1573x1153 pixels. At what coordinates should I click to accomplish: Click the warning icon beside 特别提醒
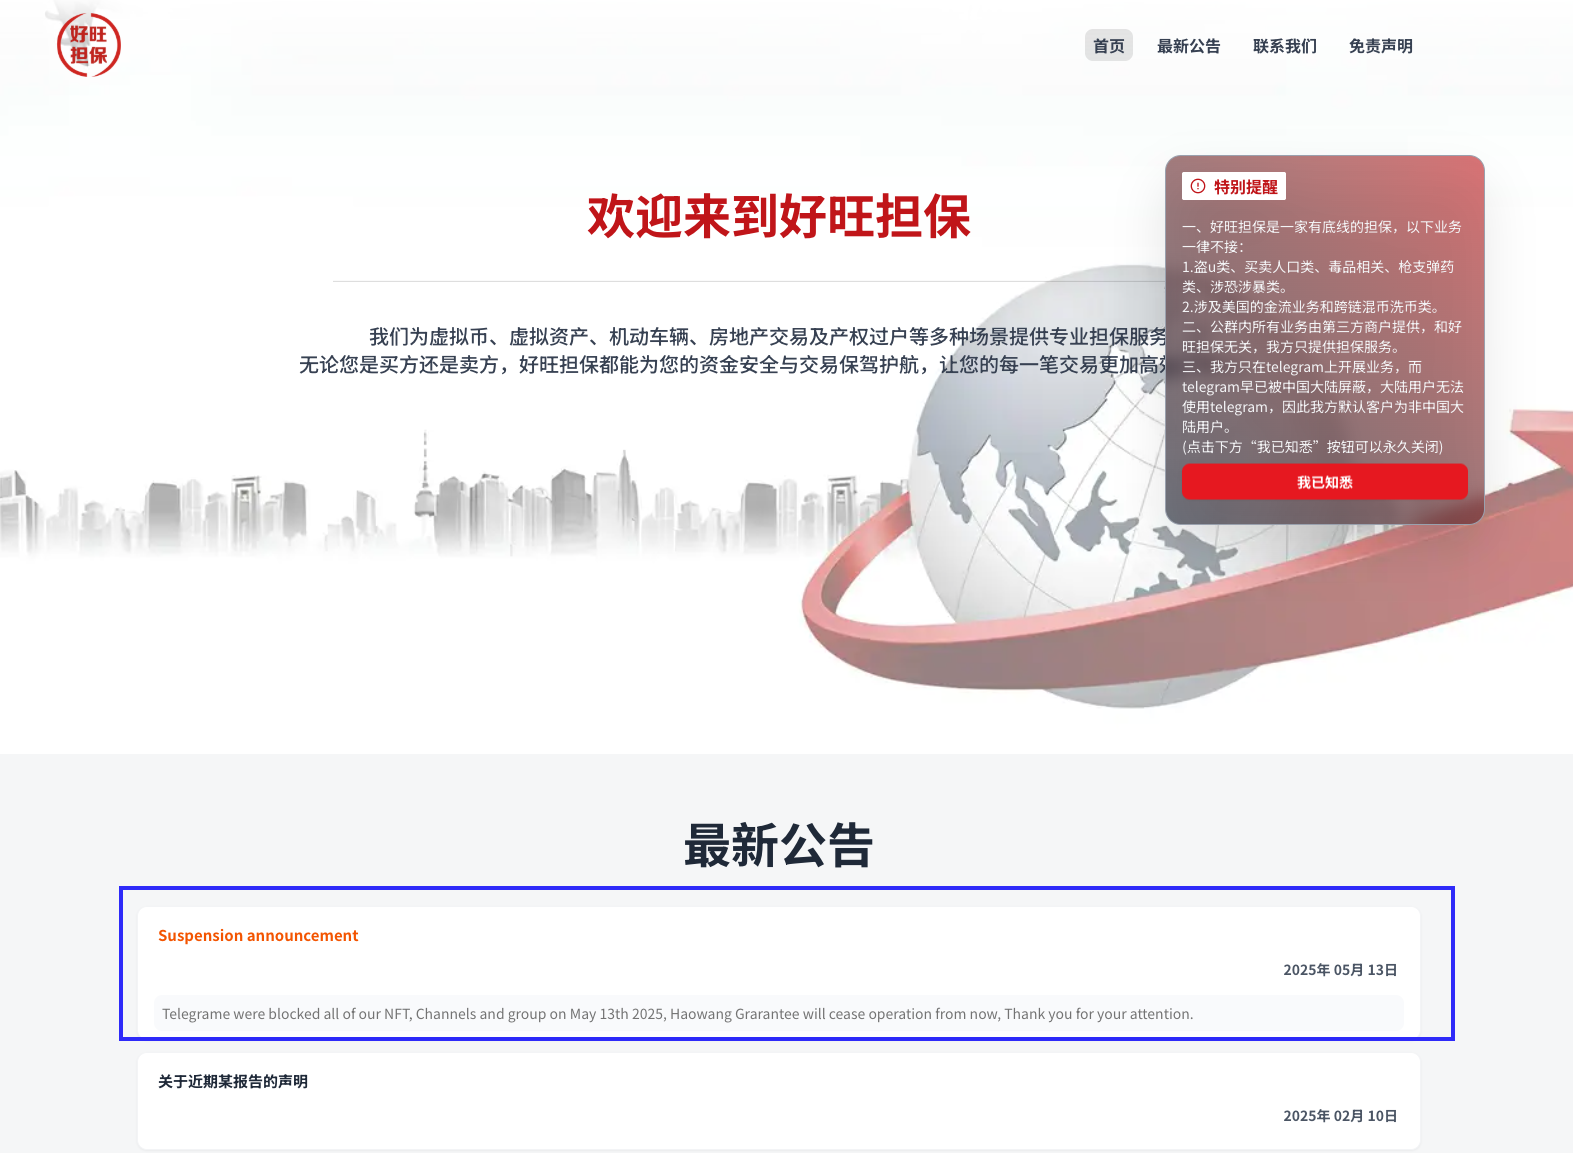point(1198,186)
